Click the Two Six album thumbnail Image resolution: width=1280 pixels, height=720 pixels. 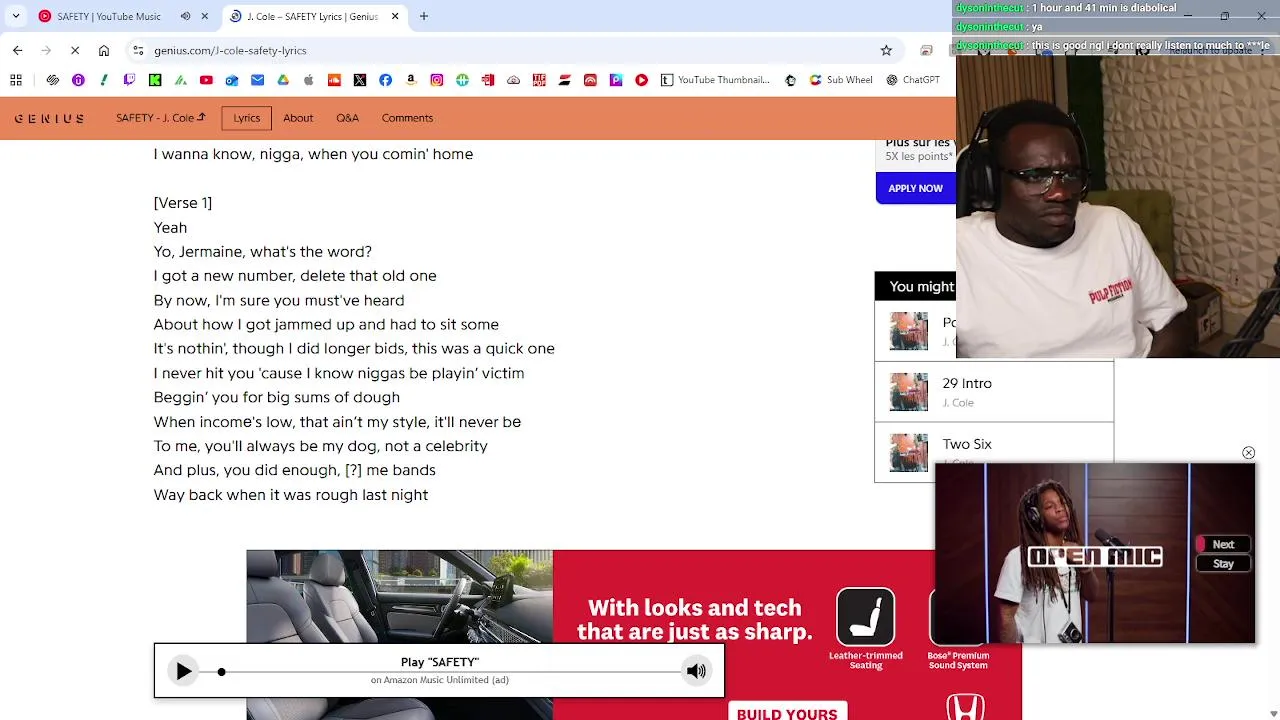click(909, 453)
